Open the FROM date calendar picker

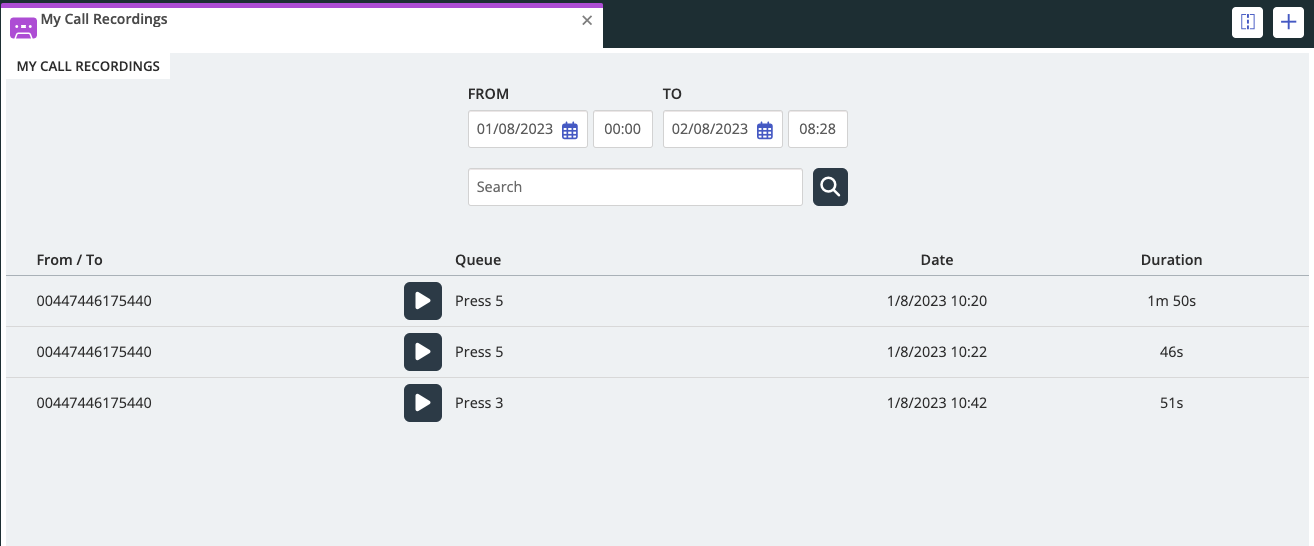[570, 130]
